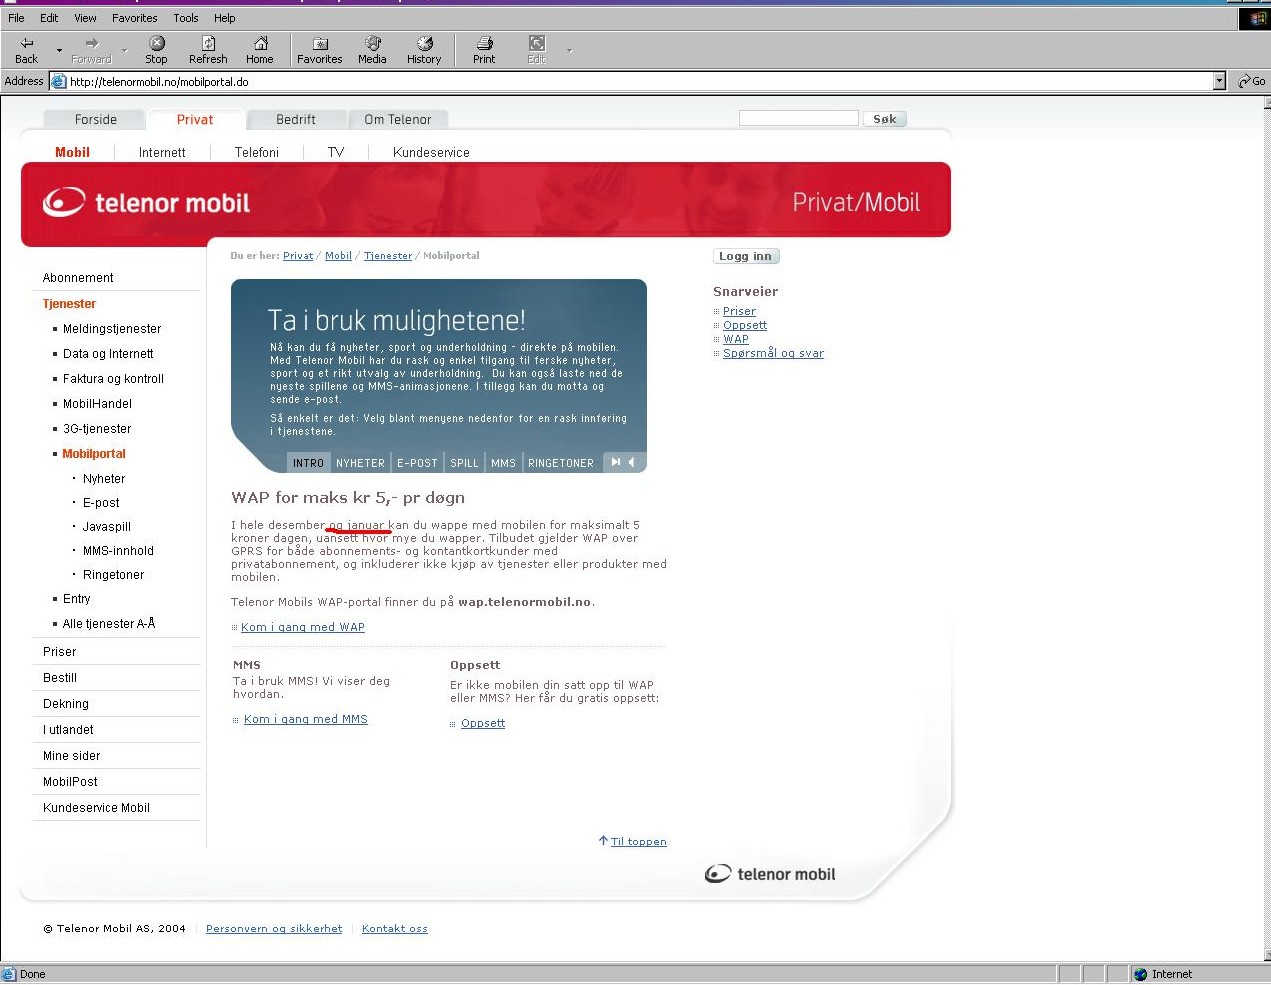The image size is (1271, 985).
Task: Open the View menu
Action: [x=86, y=18]
